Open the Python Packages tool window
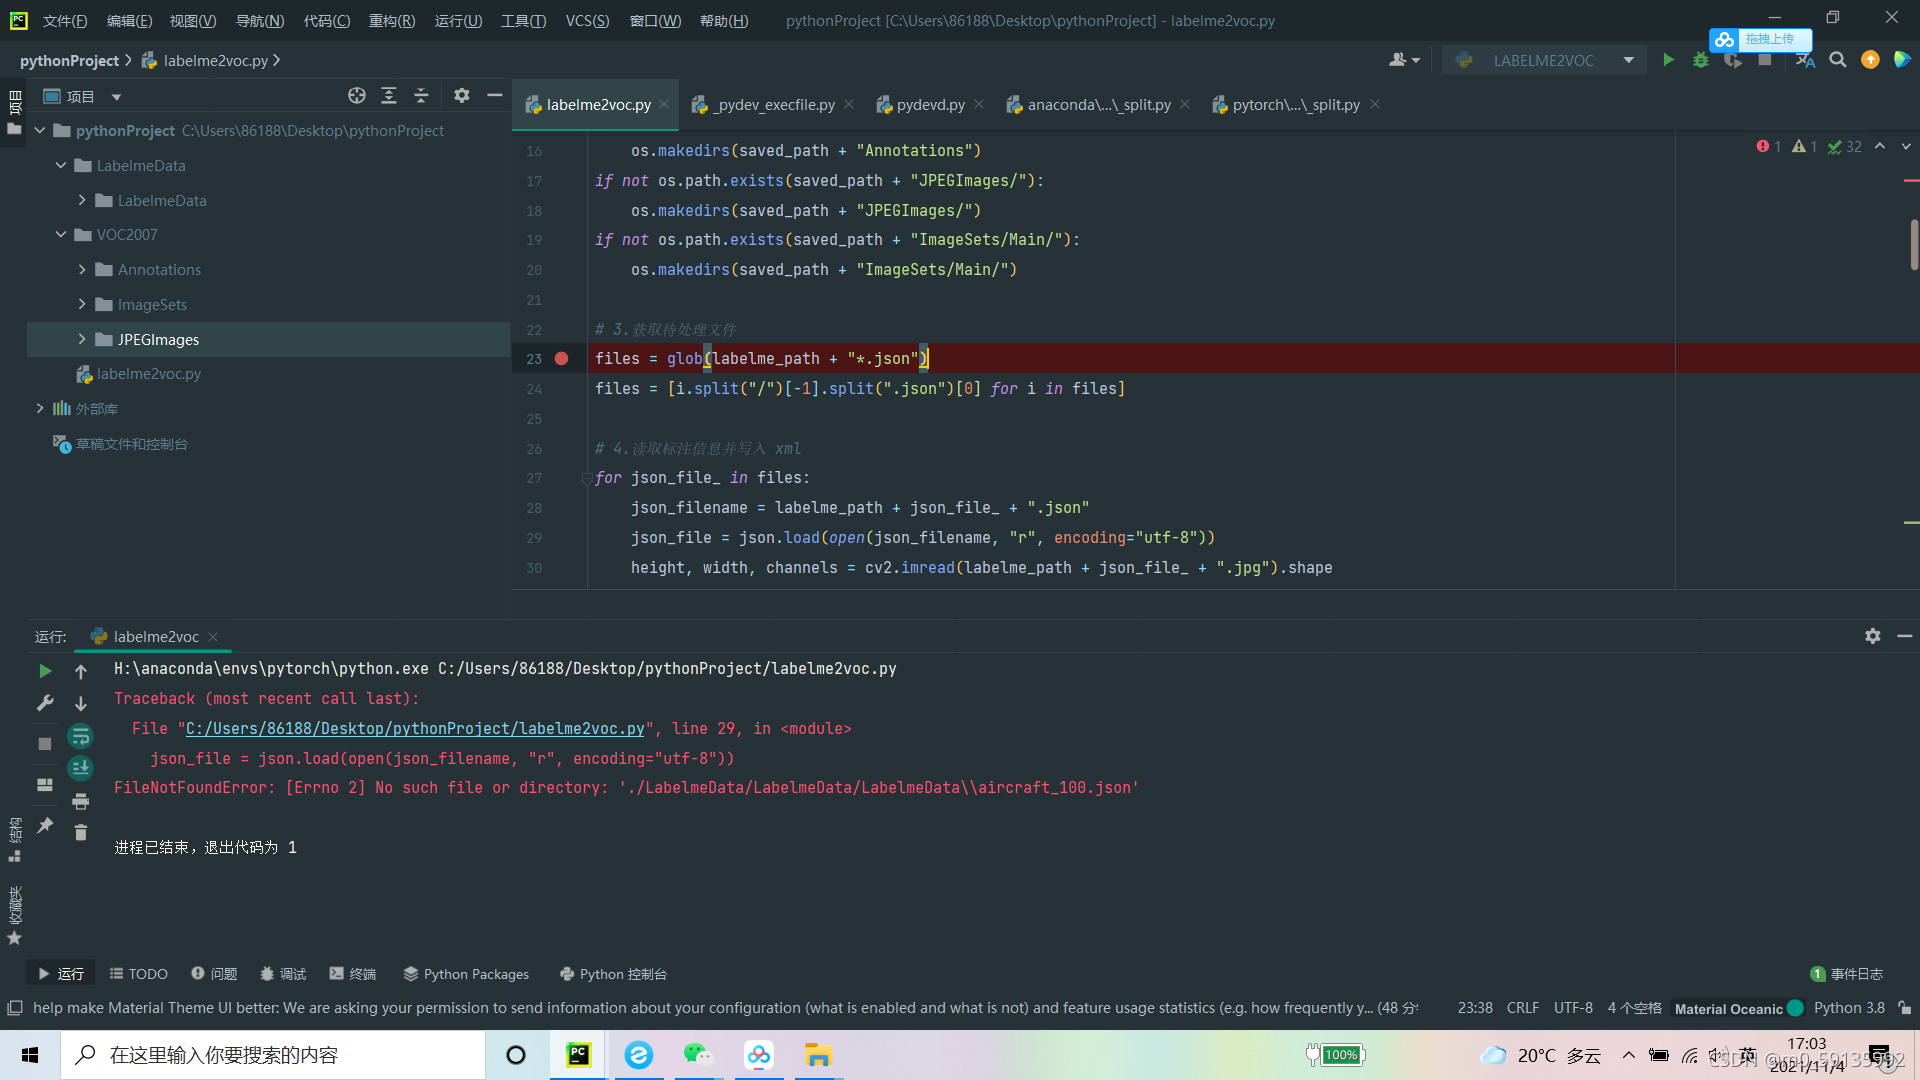The width and height of the screenshot is (1920, 1080). (x=466, y=973)
